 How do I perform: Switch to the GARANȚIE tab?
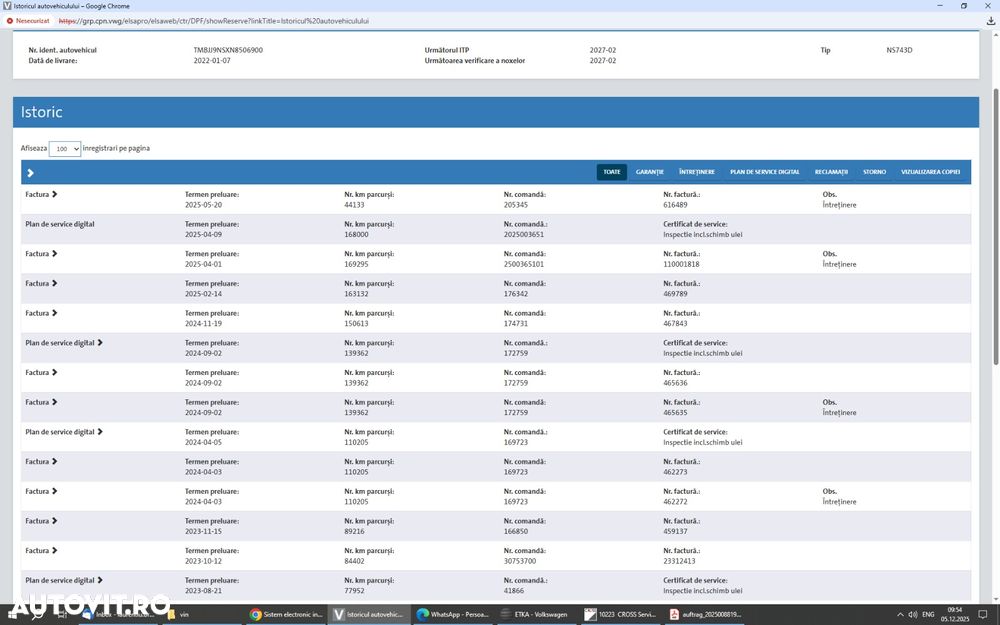point(649,172)
